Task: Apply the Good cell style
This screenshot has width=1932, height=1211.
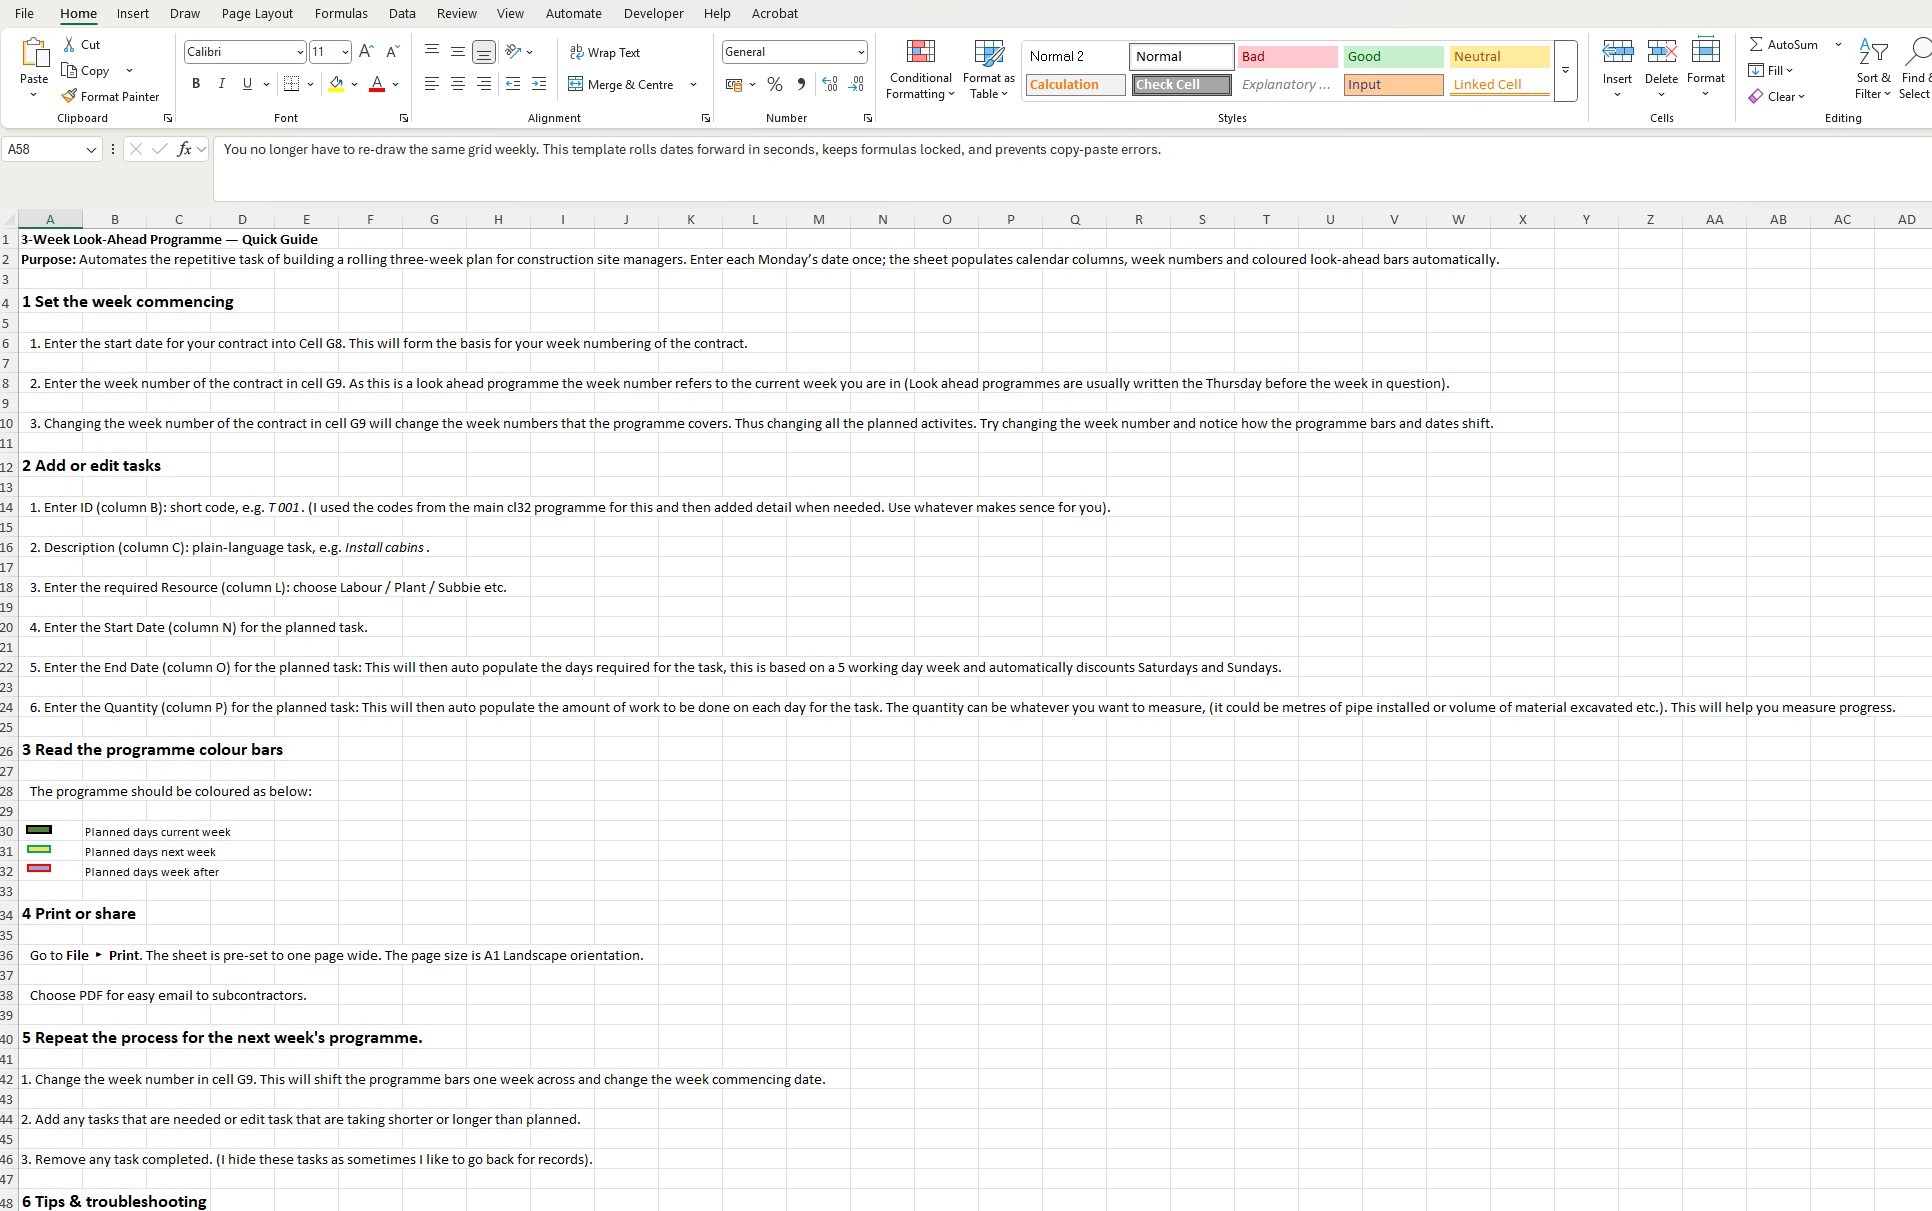Action: tap(1393, 57)
